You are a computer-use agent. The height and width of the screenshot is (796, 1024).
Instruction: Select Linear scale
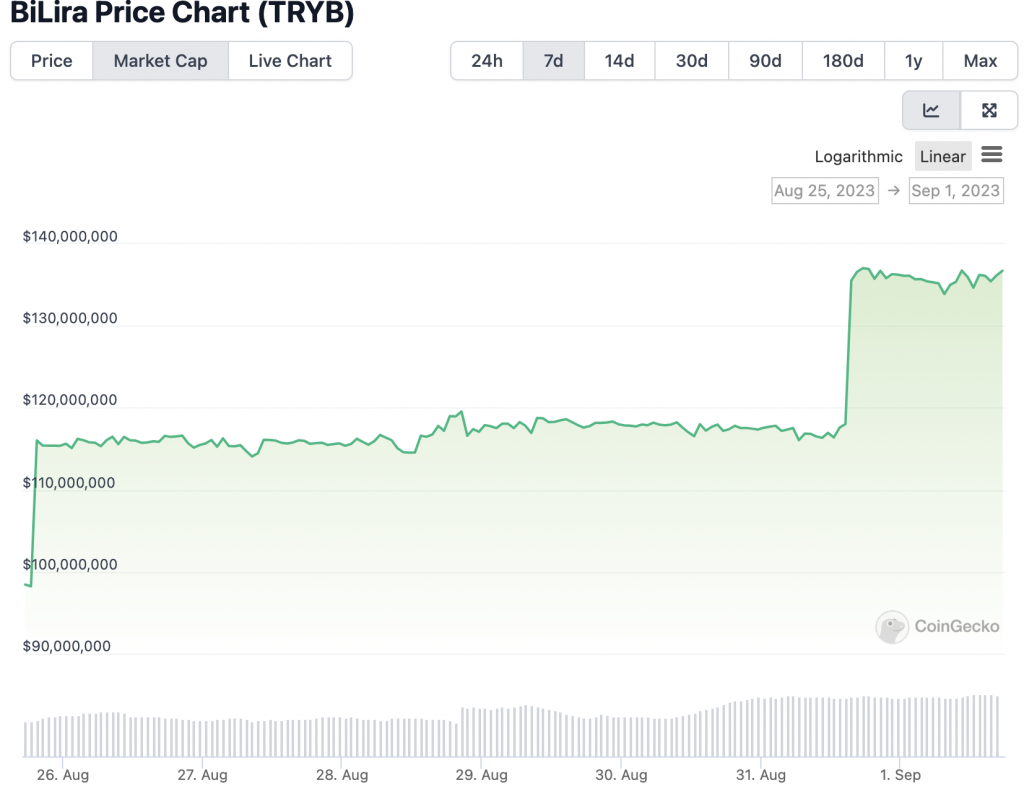point(942,157)
